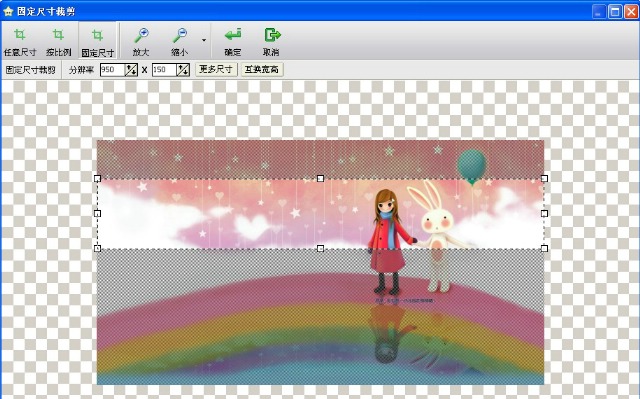The height and width of the screenshot is (399, 640).
Task: Click the bottom-right crop handle
Action: pos(544,248)
